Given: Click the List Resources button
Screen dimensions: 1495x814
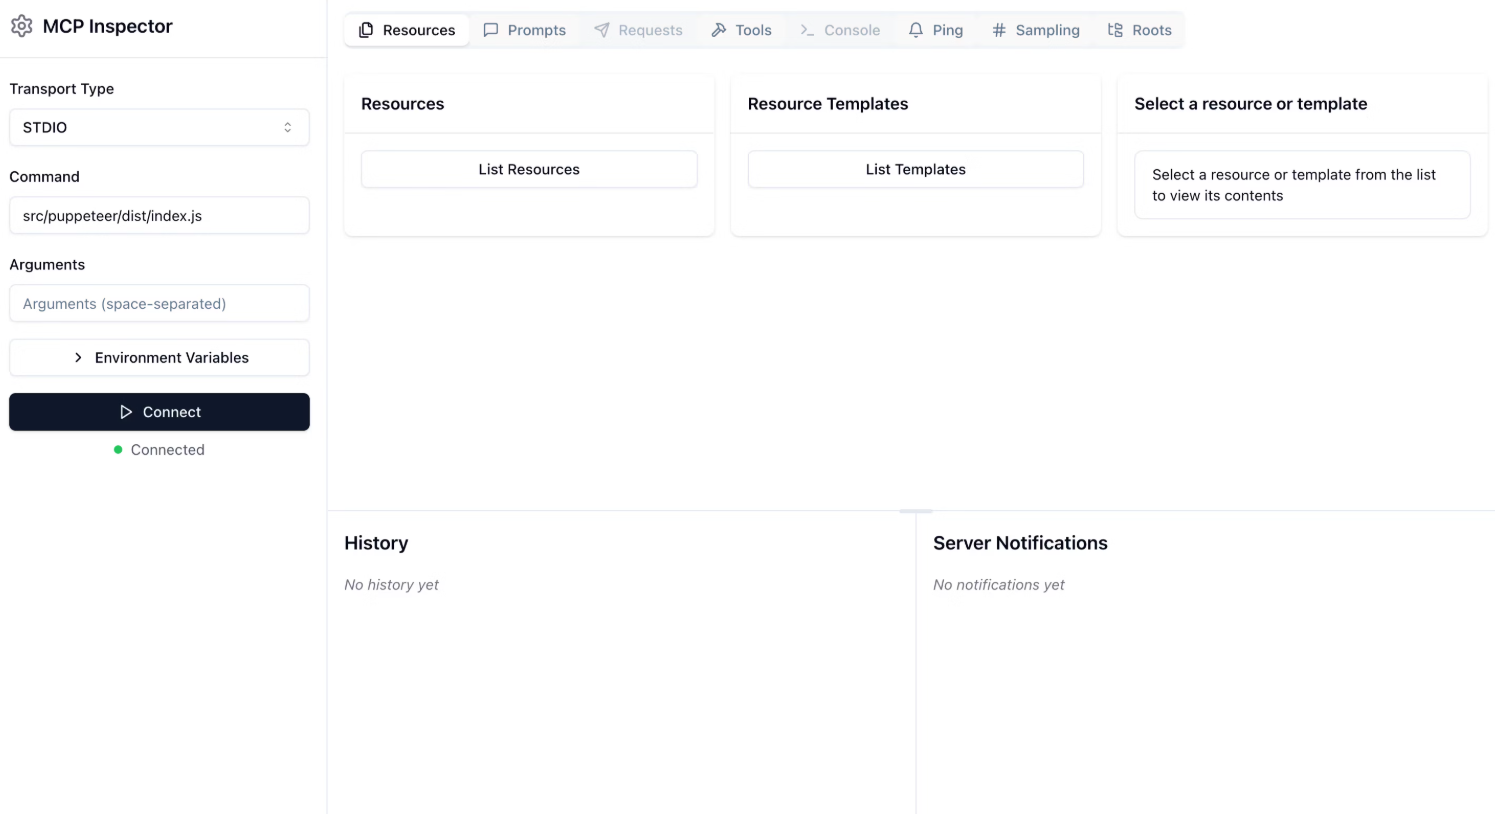Looking at the screenshot, I should click(529, 169).
